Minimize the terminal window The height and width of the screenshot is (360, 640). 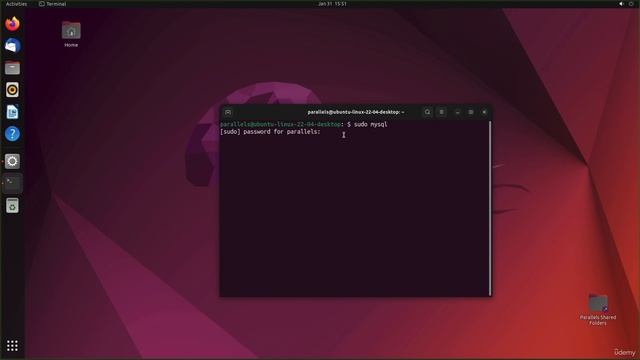click(458, 112)
